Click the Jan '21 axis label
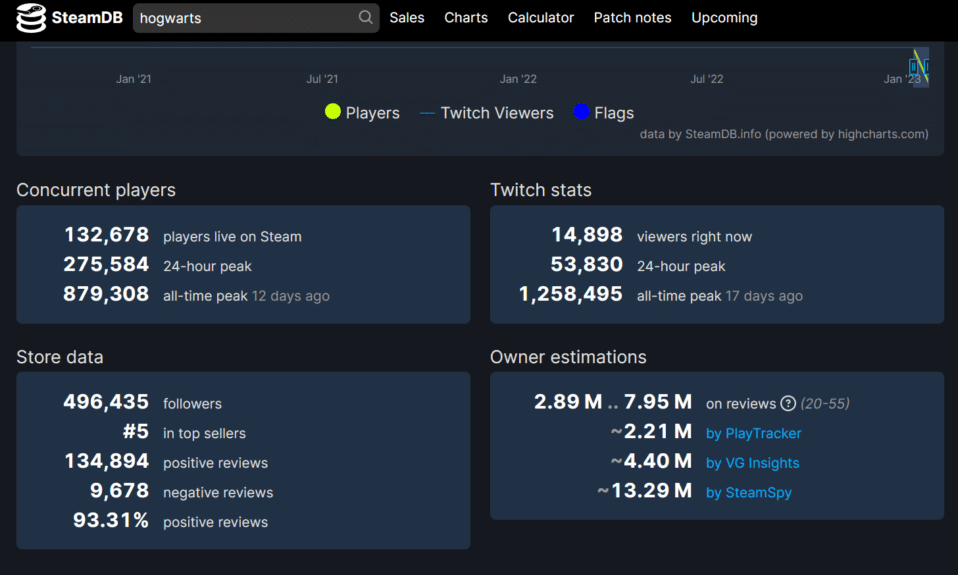Image resolution: width=958 pixels, height=575 pixels. coord(134,79)
